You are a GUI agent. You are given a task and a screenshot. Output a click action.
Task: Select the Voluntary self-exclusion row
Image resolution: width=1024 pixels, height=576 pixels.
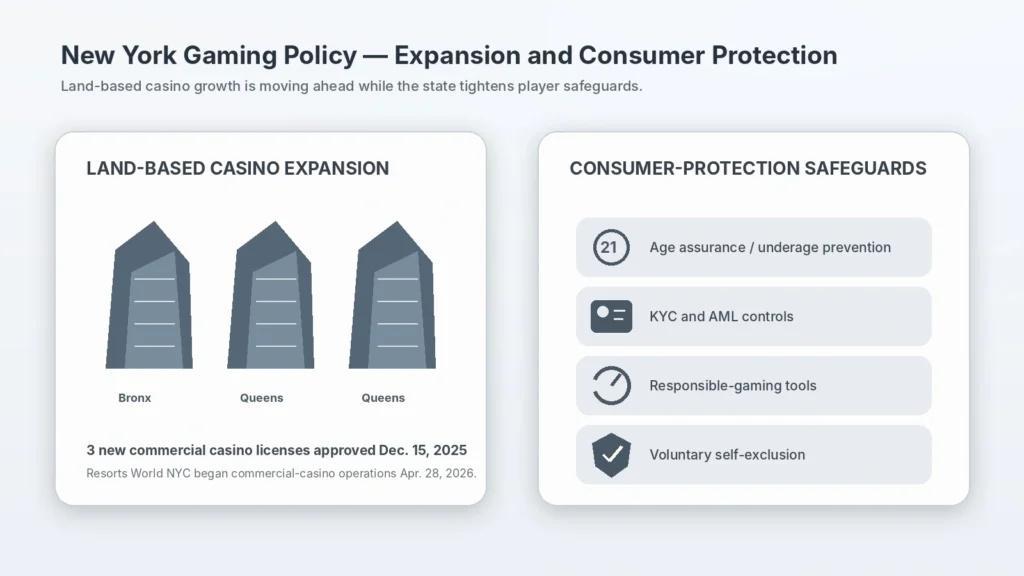pyautogui.click(x=754, y=455)
